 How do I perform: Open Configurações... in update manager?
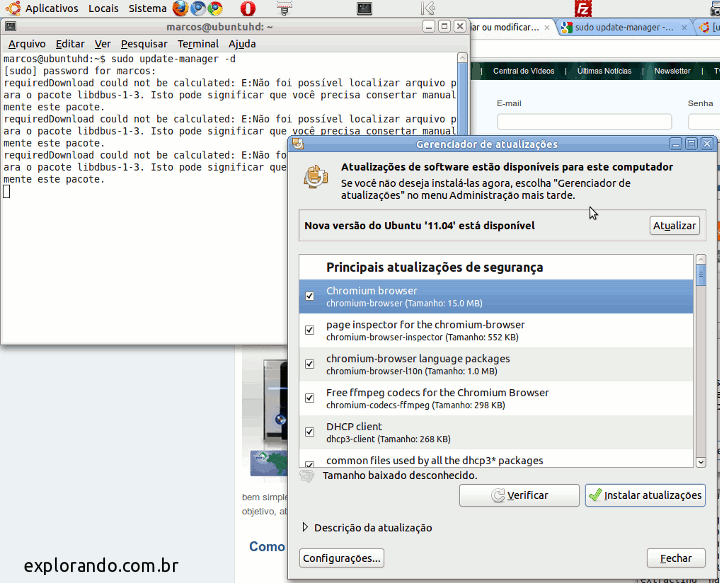[x=342, y=558]
